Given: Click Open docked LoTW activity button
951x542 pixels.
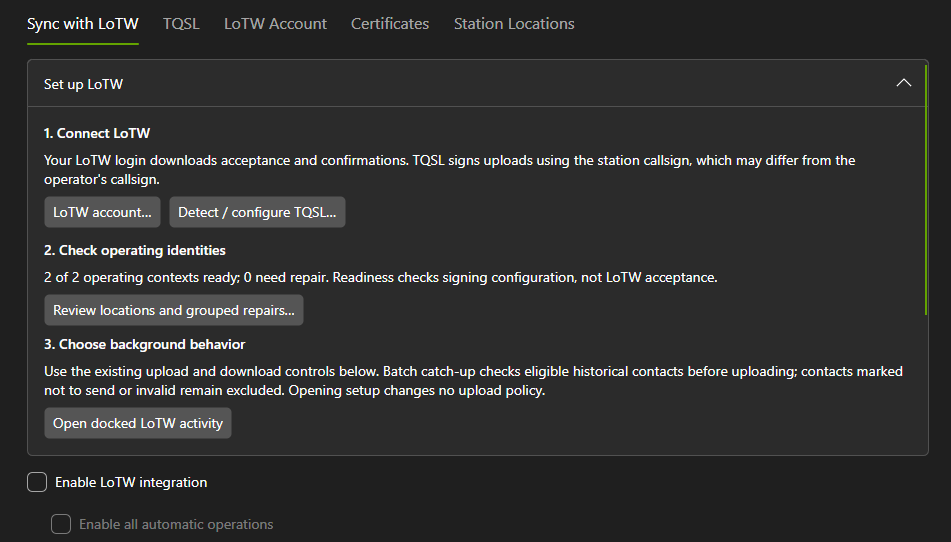Looking at the screenshot, I should click(138, 423).
